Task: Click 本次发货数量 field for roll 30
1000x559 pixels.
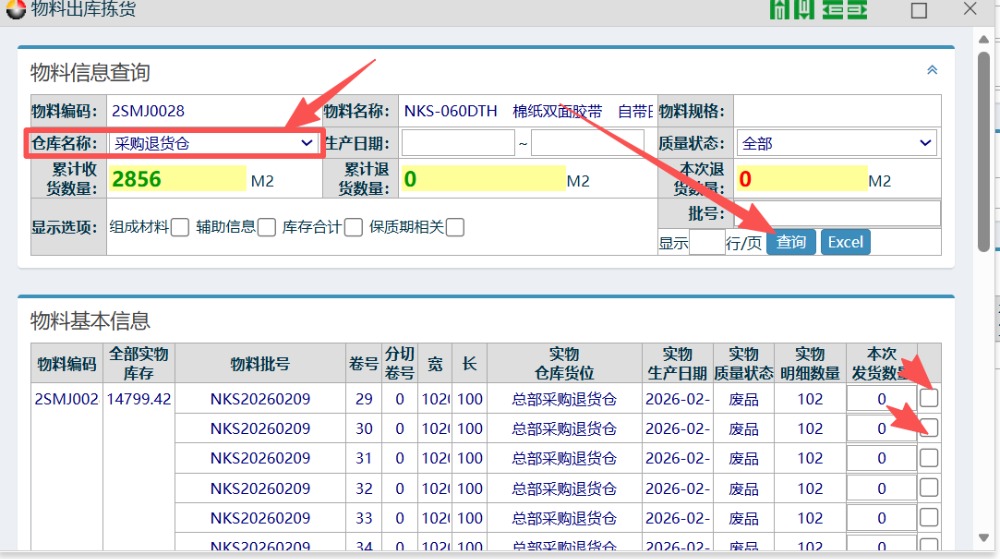Action: pyautogui.click(x=881, y=429)
